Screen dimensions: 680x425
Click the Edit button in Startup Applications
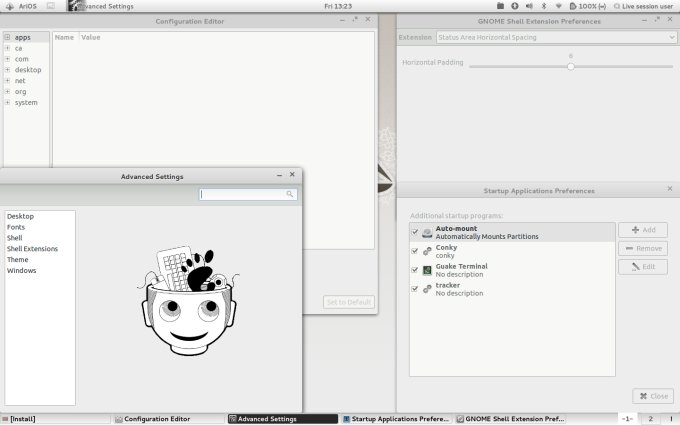point(643,267)
